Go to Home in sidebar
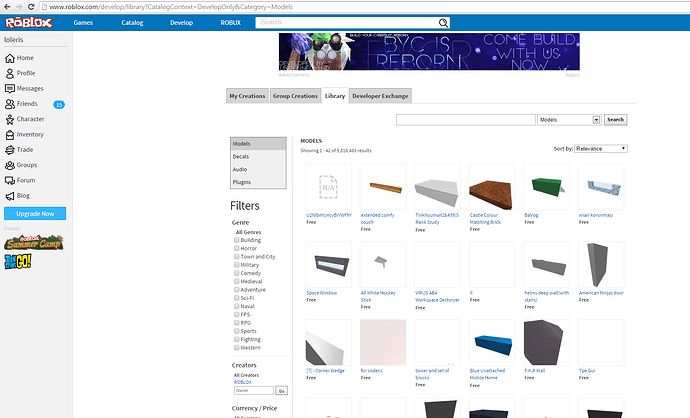The height and width of the screenshot is (418, 690). (19, 58)
